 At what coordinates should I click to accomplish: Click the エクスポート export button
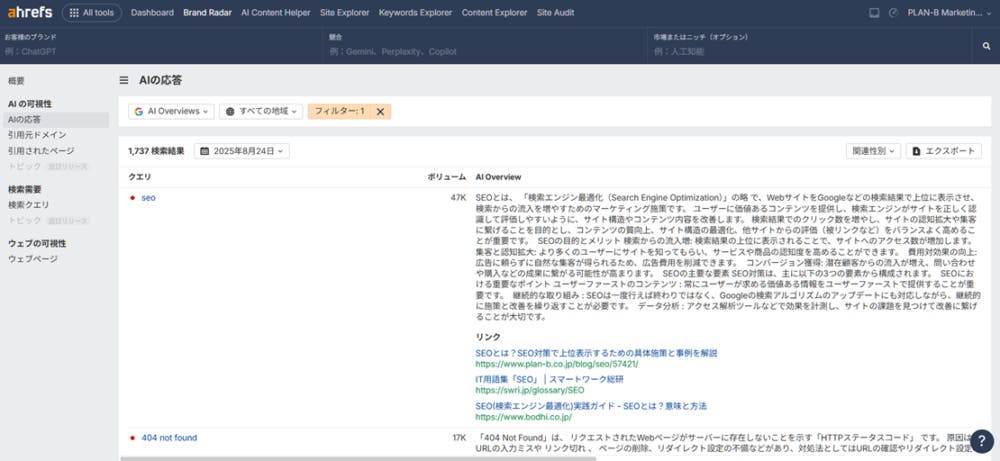[943, 151]
